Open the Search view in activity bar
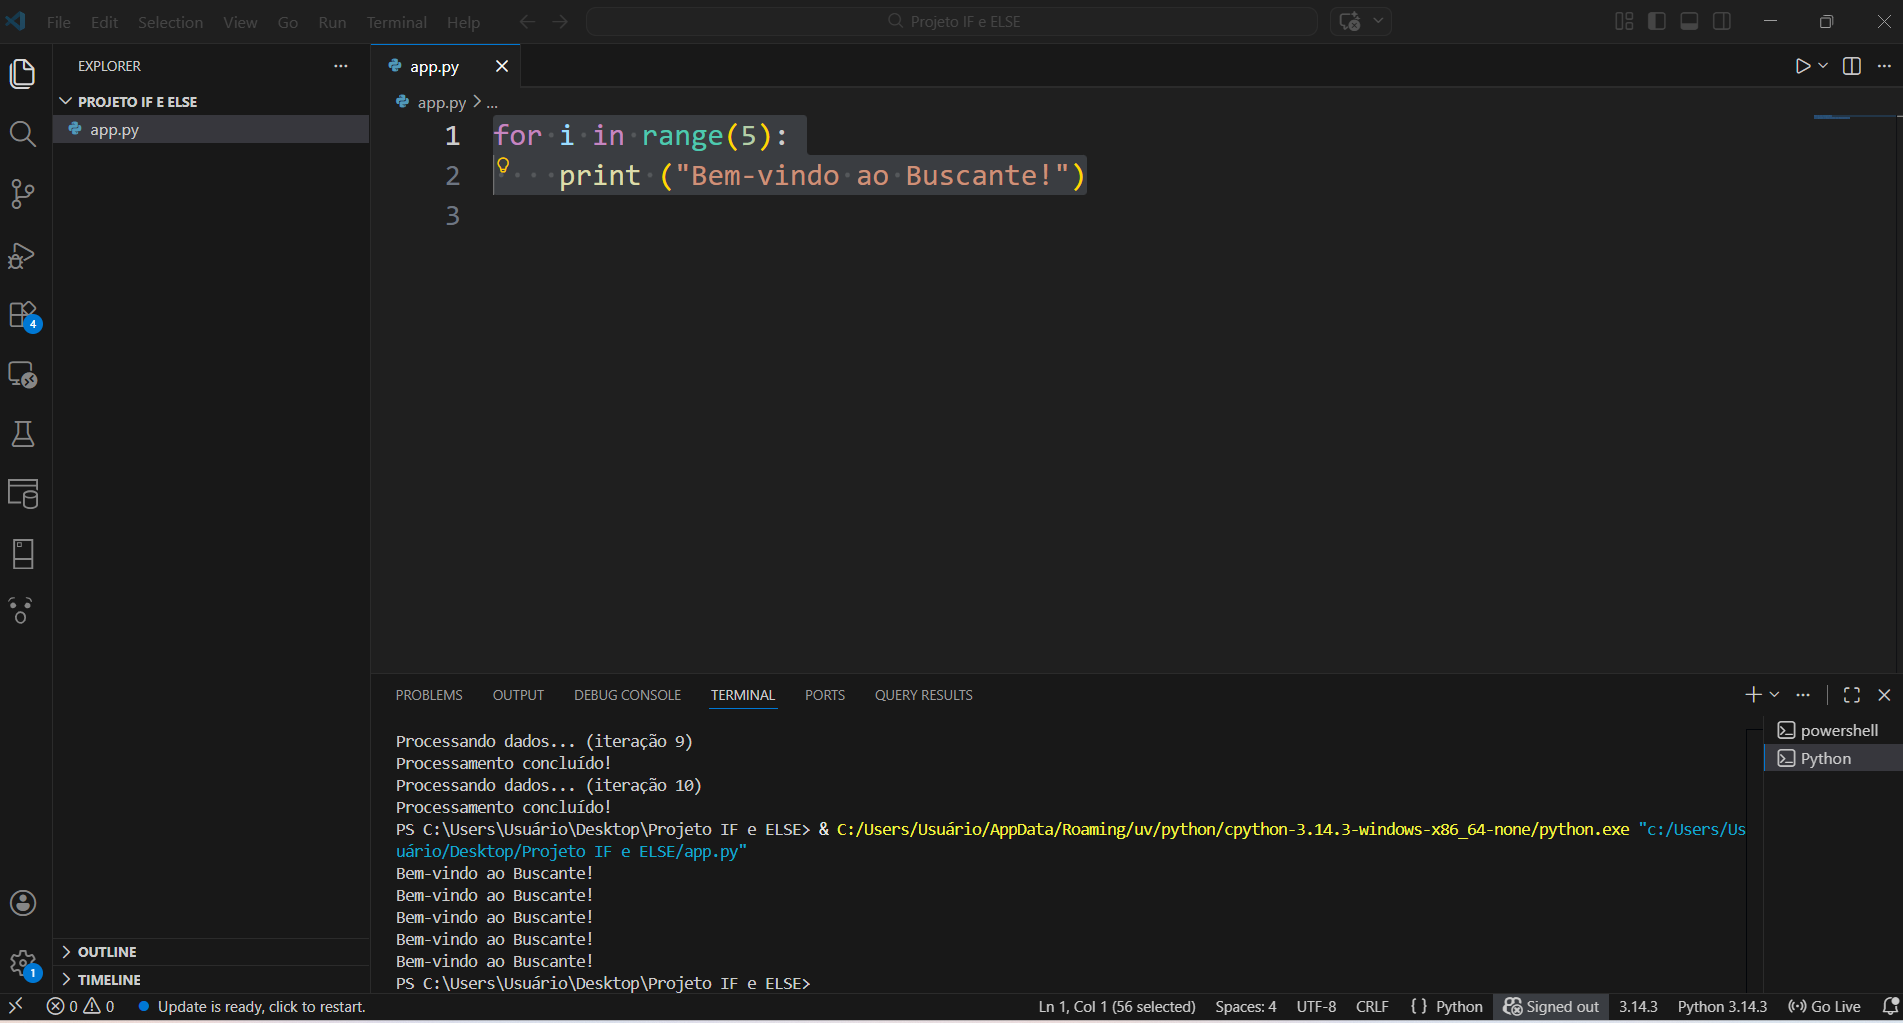The width and height of the screenshot is (1903, 1023). click(22, 134)
